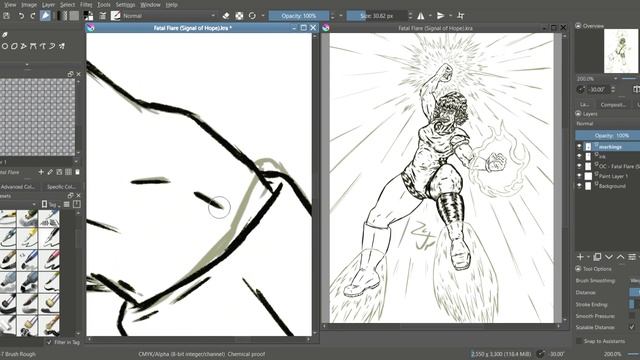Toggle the Scalable Distance checkbox
The width and height of the screenshot is (640, 360).
pyautogui.click(x=632, y=327)
